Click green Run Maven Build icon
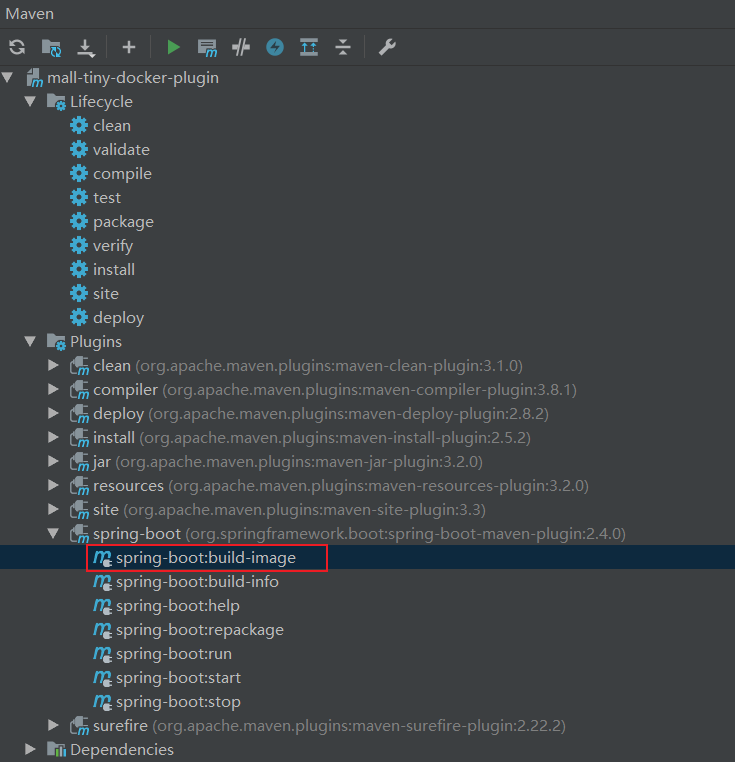Viewport: 735px width, 762px height. (173, 47)
